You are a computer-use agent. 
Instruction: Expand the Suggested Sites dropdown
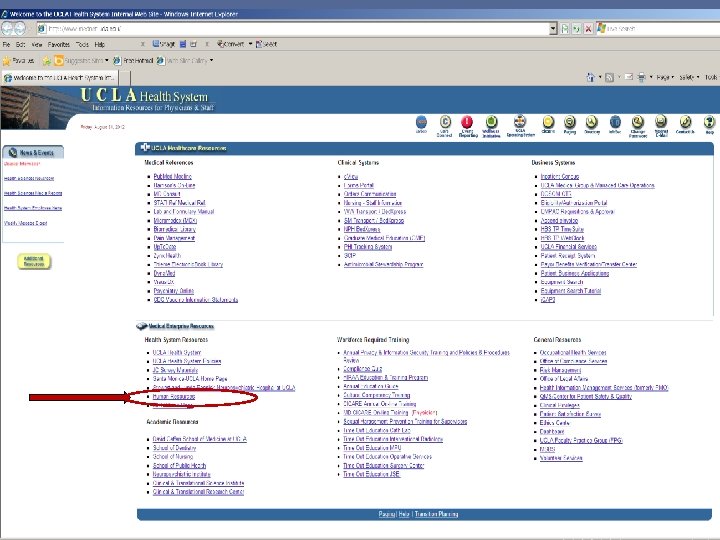[x=107, y=60]
